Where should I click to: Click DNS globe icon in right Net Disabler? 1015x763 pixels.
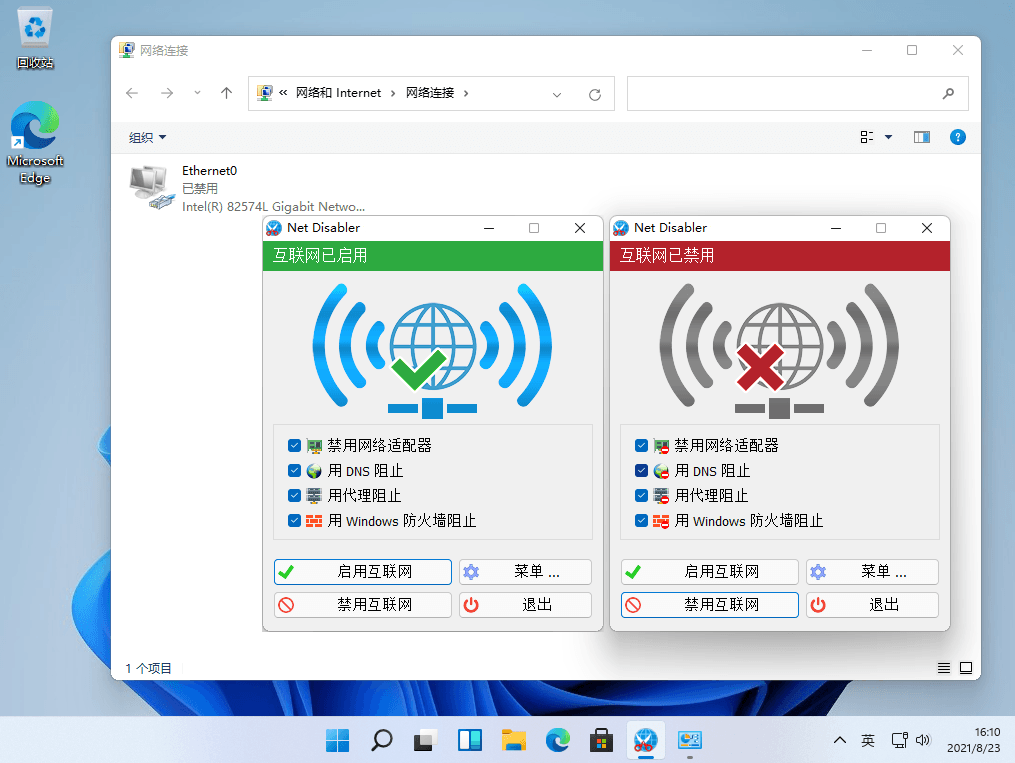[661, 471]
